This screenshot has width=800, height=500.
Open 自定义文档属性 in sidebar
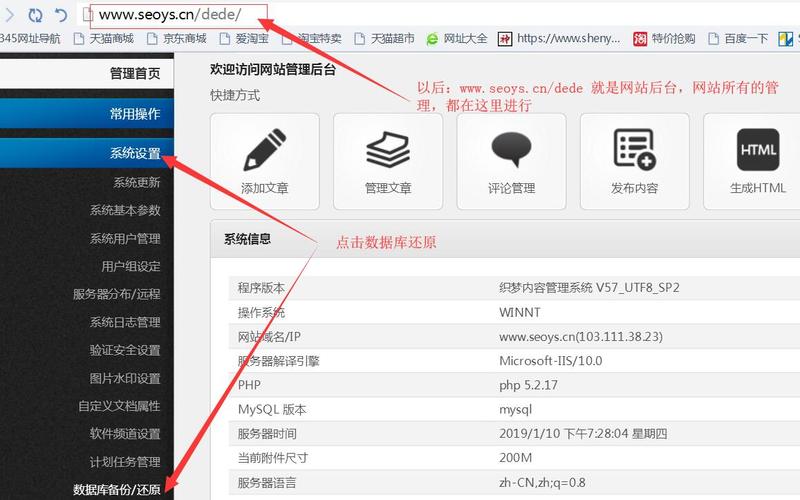click(x=119, y=406)
